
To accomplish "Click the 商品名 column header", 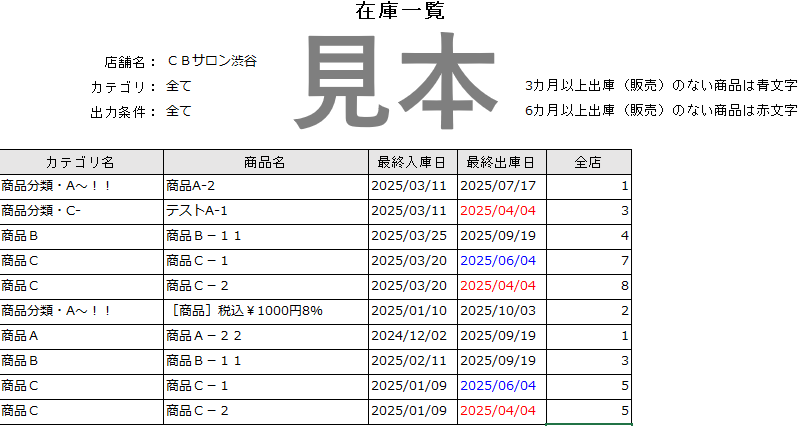I will [265, 161].
